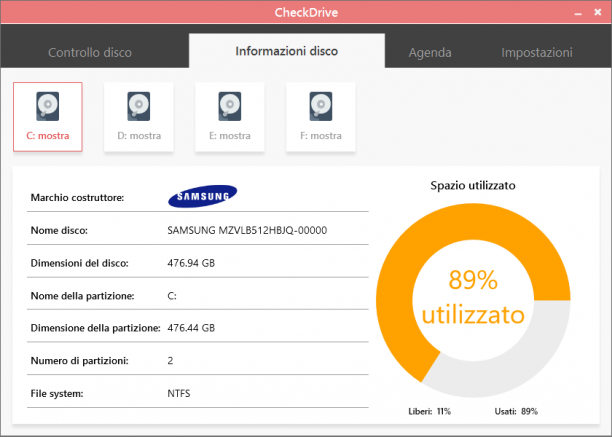Select the D: drive icon

pos(139,106)
